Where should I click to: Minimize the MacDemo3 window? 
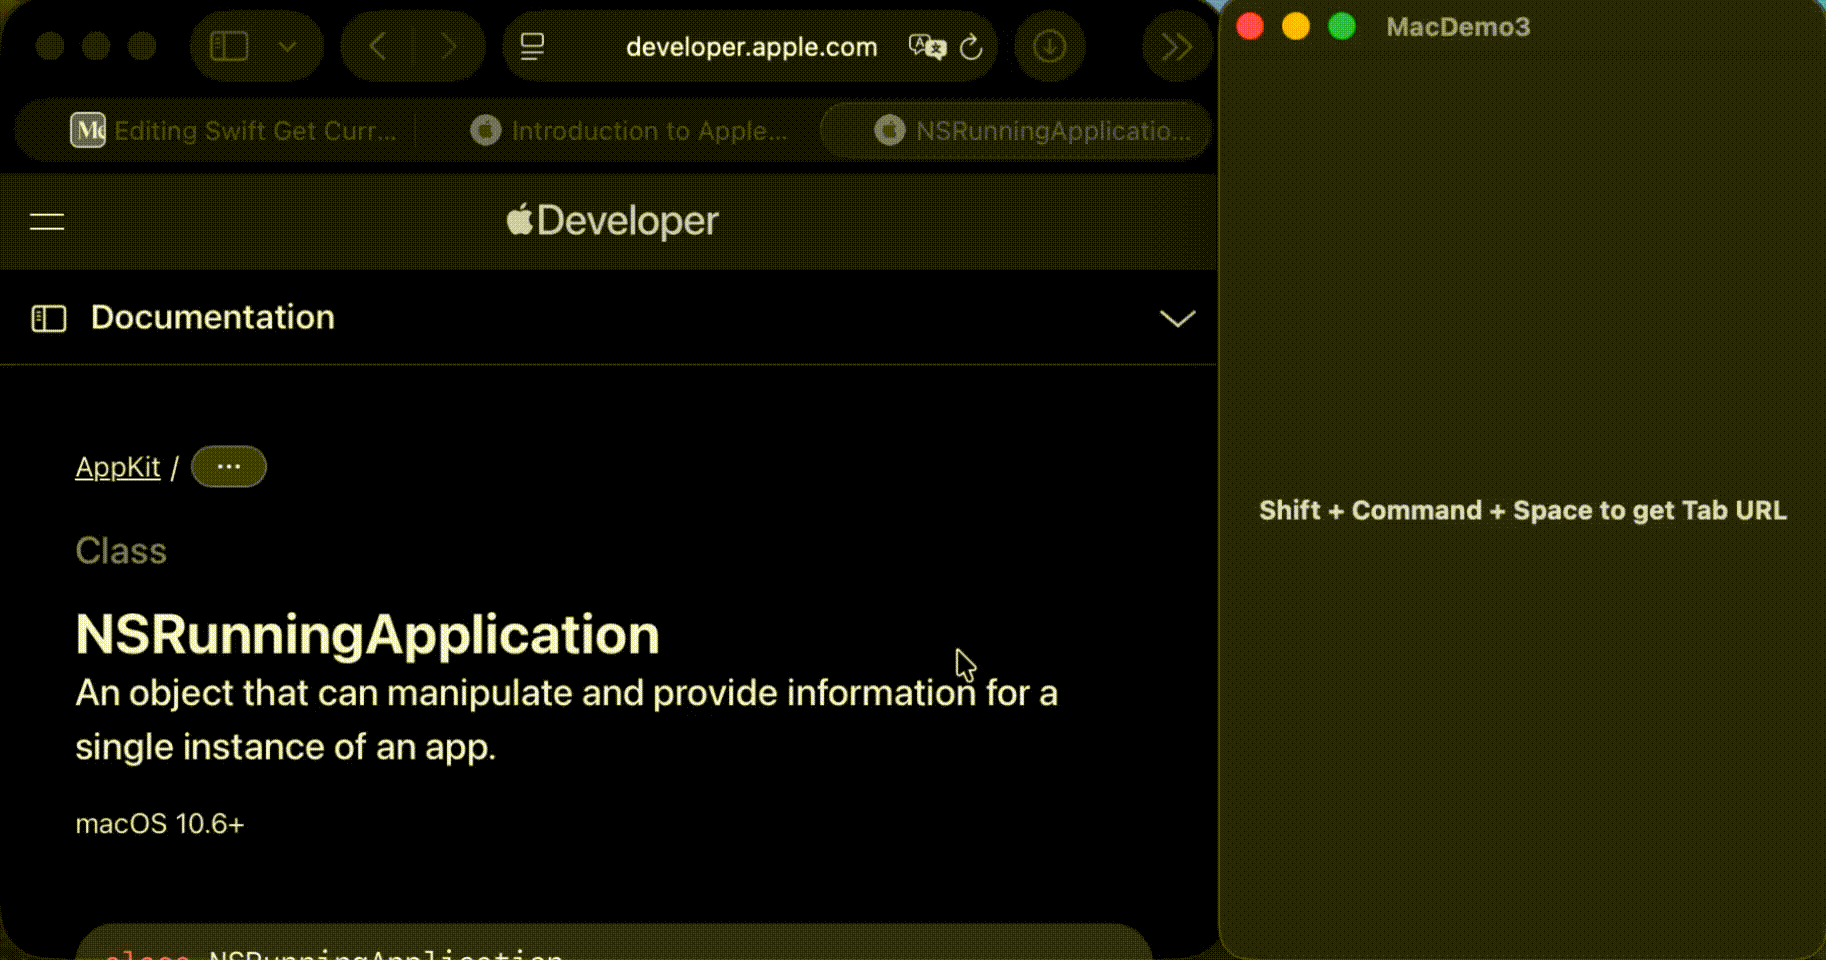point(1296,27)
